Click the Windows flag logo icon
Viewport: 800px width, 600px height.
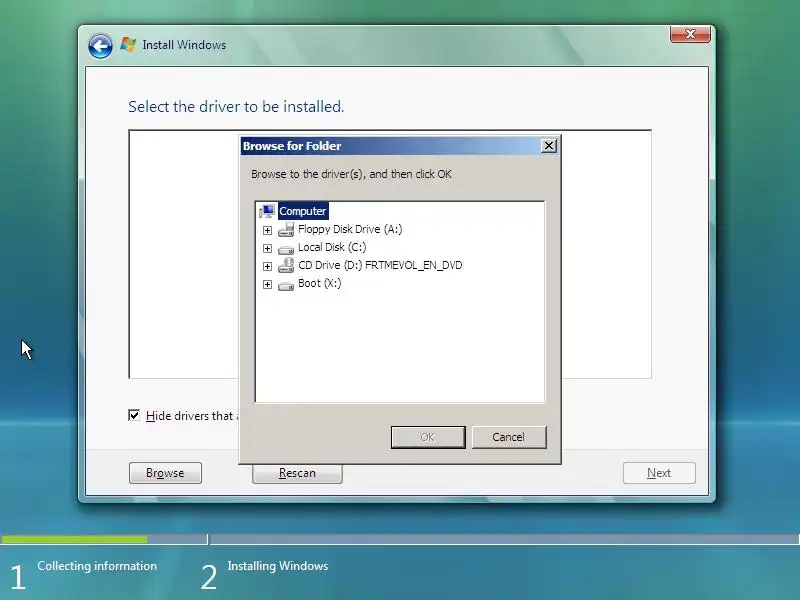coord(128,45)
